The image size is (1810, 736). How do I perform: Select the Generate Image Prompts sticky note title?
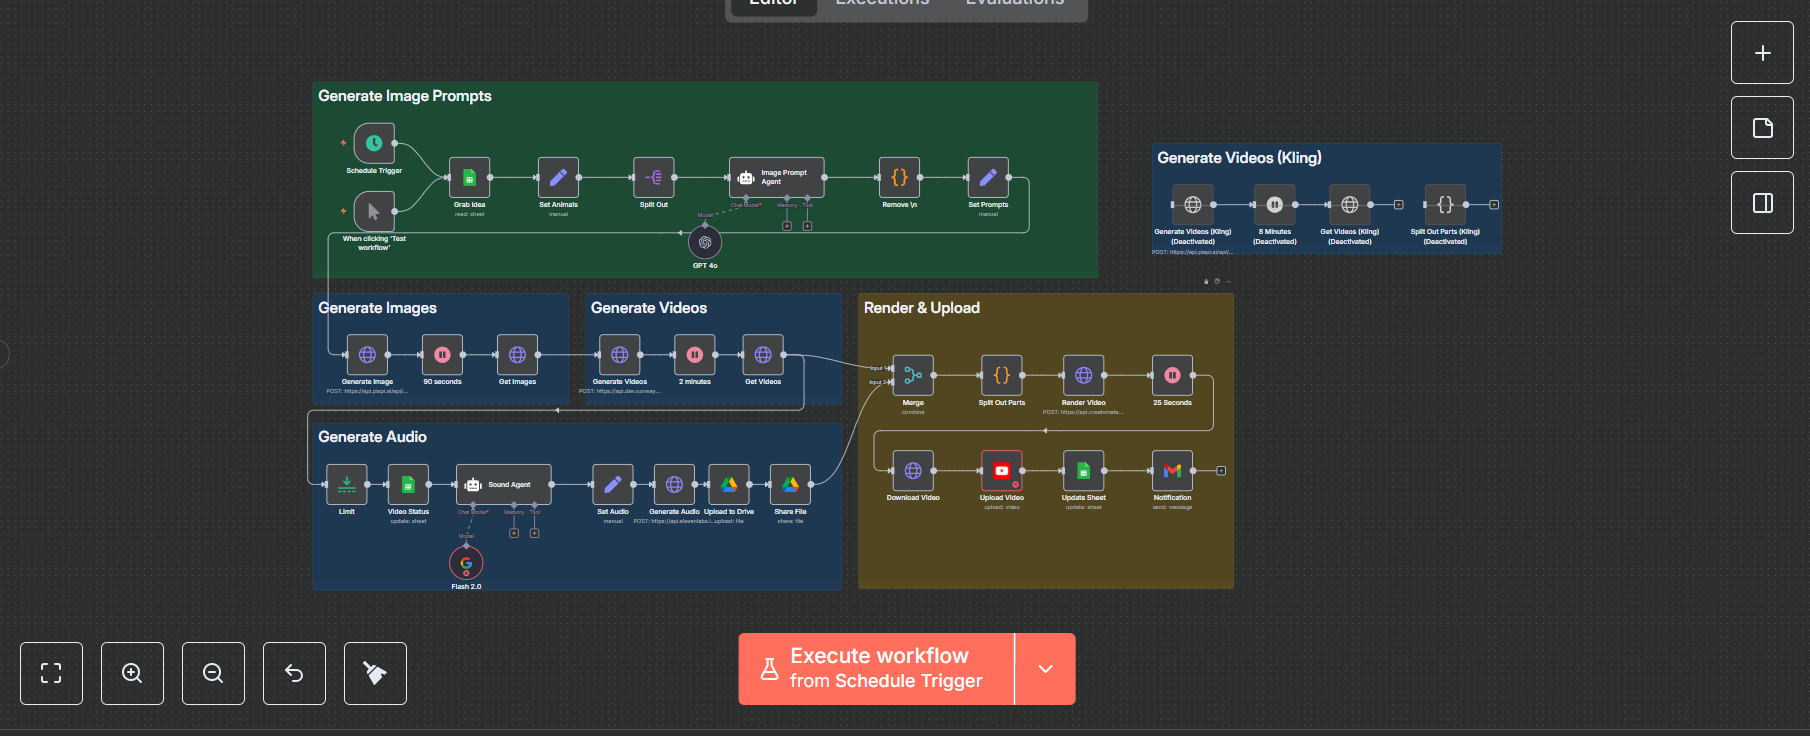pos(405,96)
